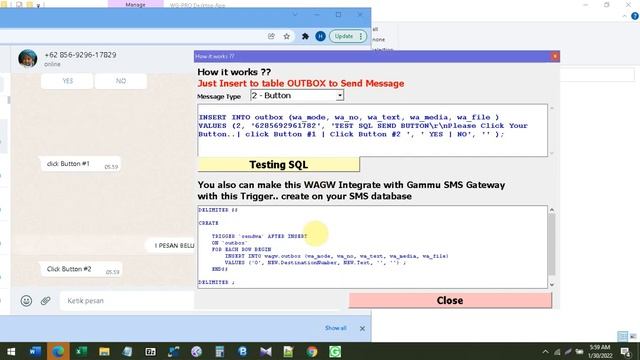Click the Ketik pesan message field
Viewport: 640px width, 360px height.
pyautogui.click(x=127, y=301)
